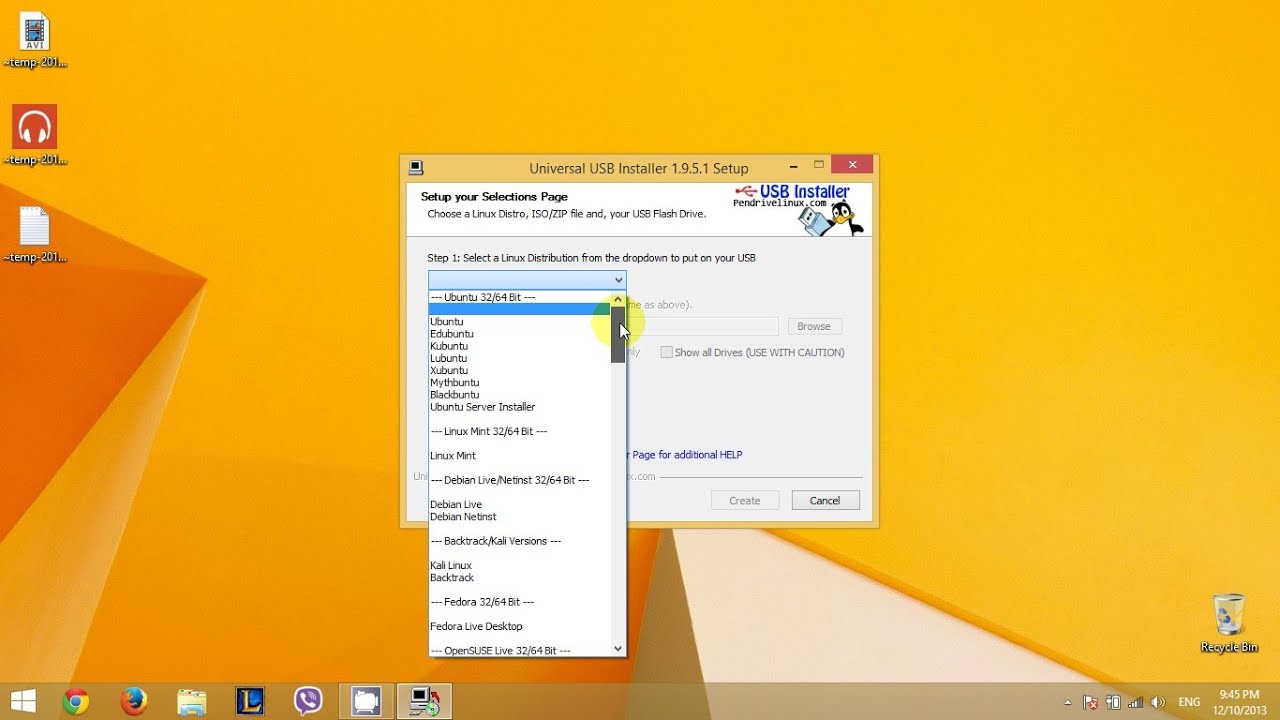This screenshot has width=1280, height=720.
Task: Open the League of Legends taskbar icon
Action: (x=249, y=701)
